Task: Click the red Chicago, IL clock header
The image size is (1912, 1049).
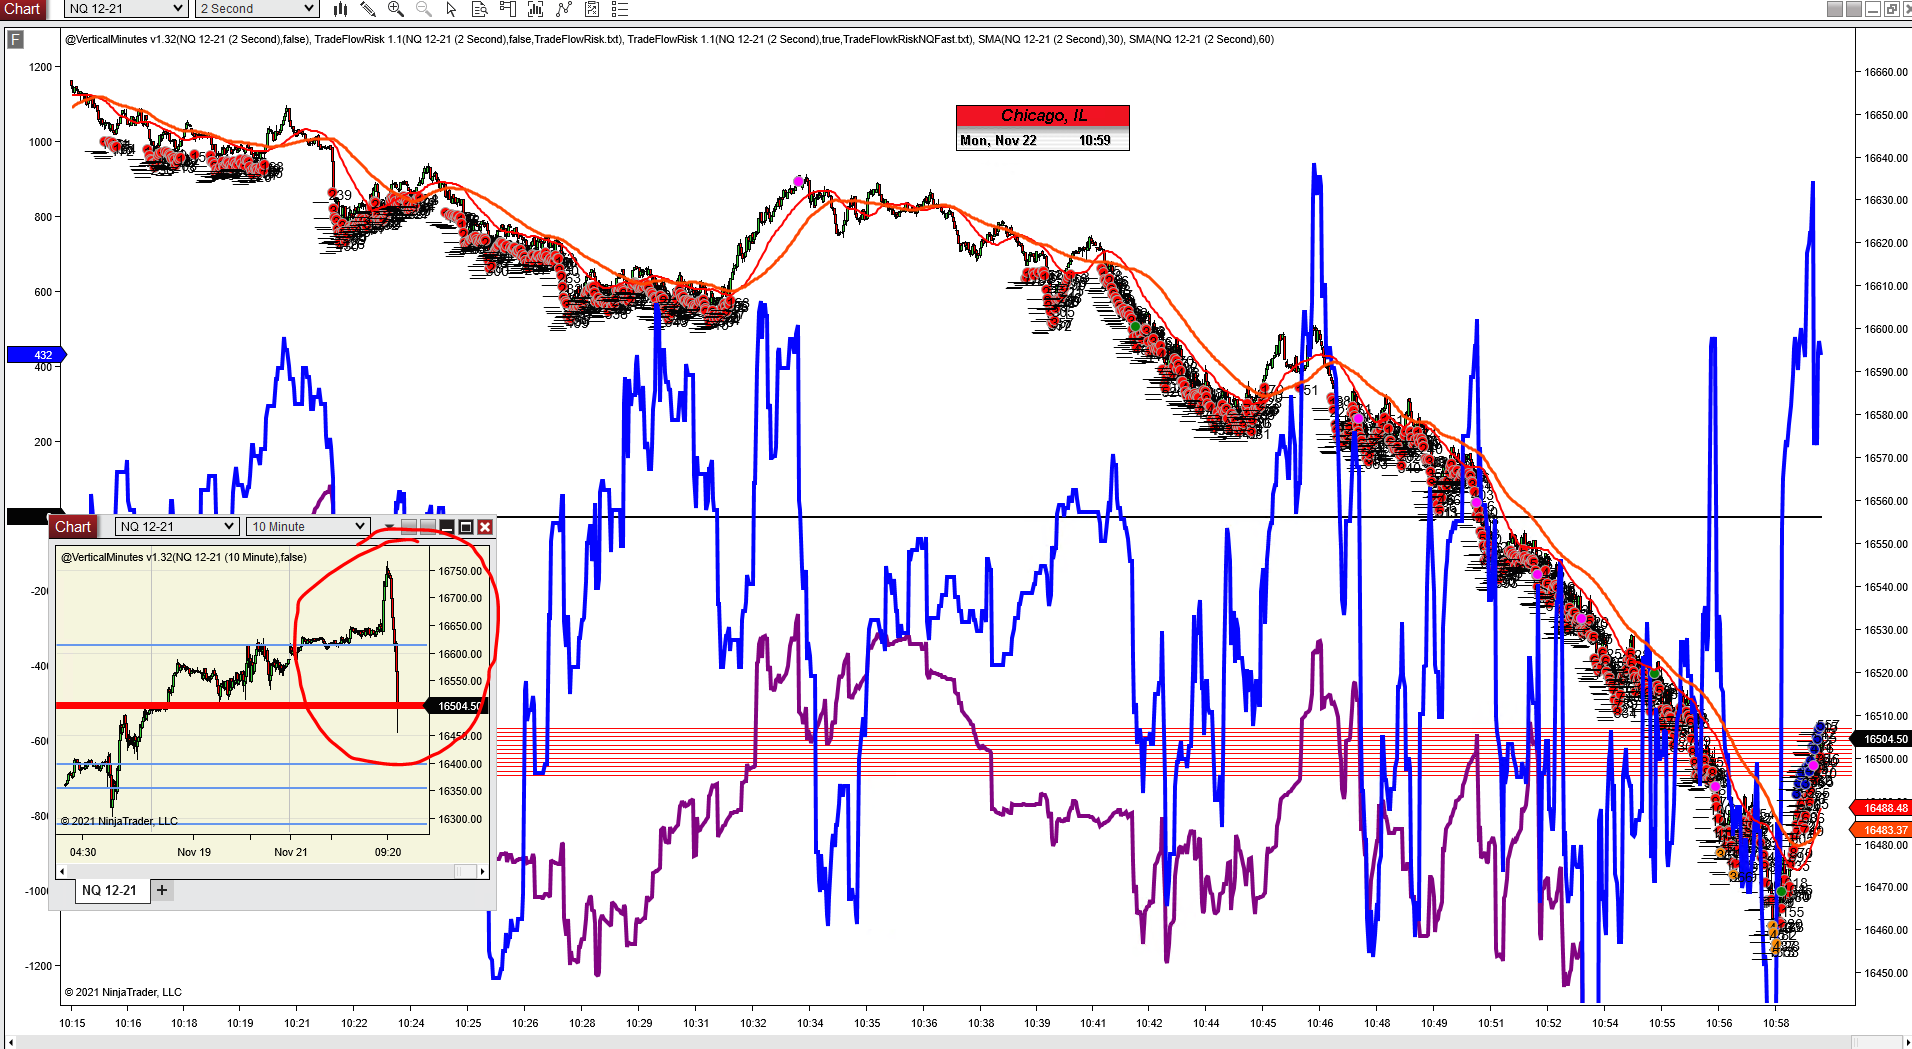Action: coord(1043,116)
